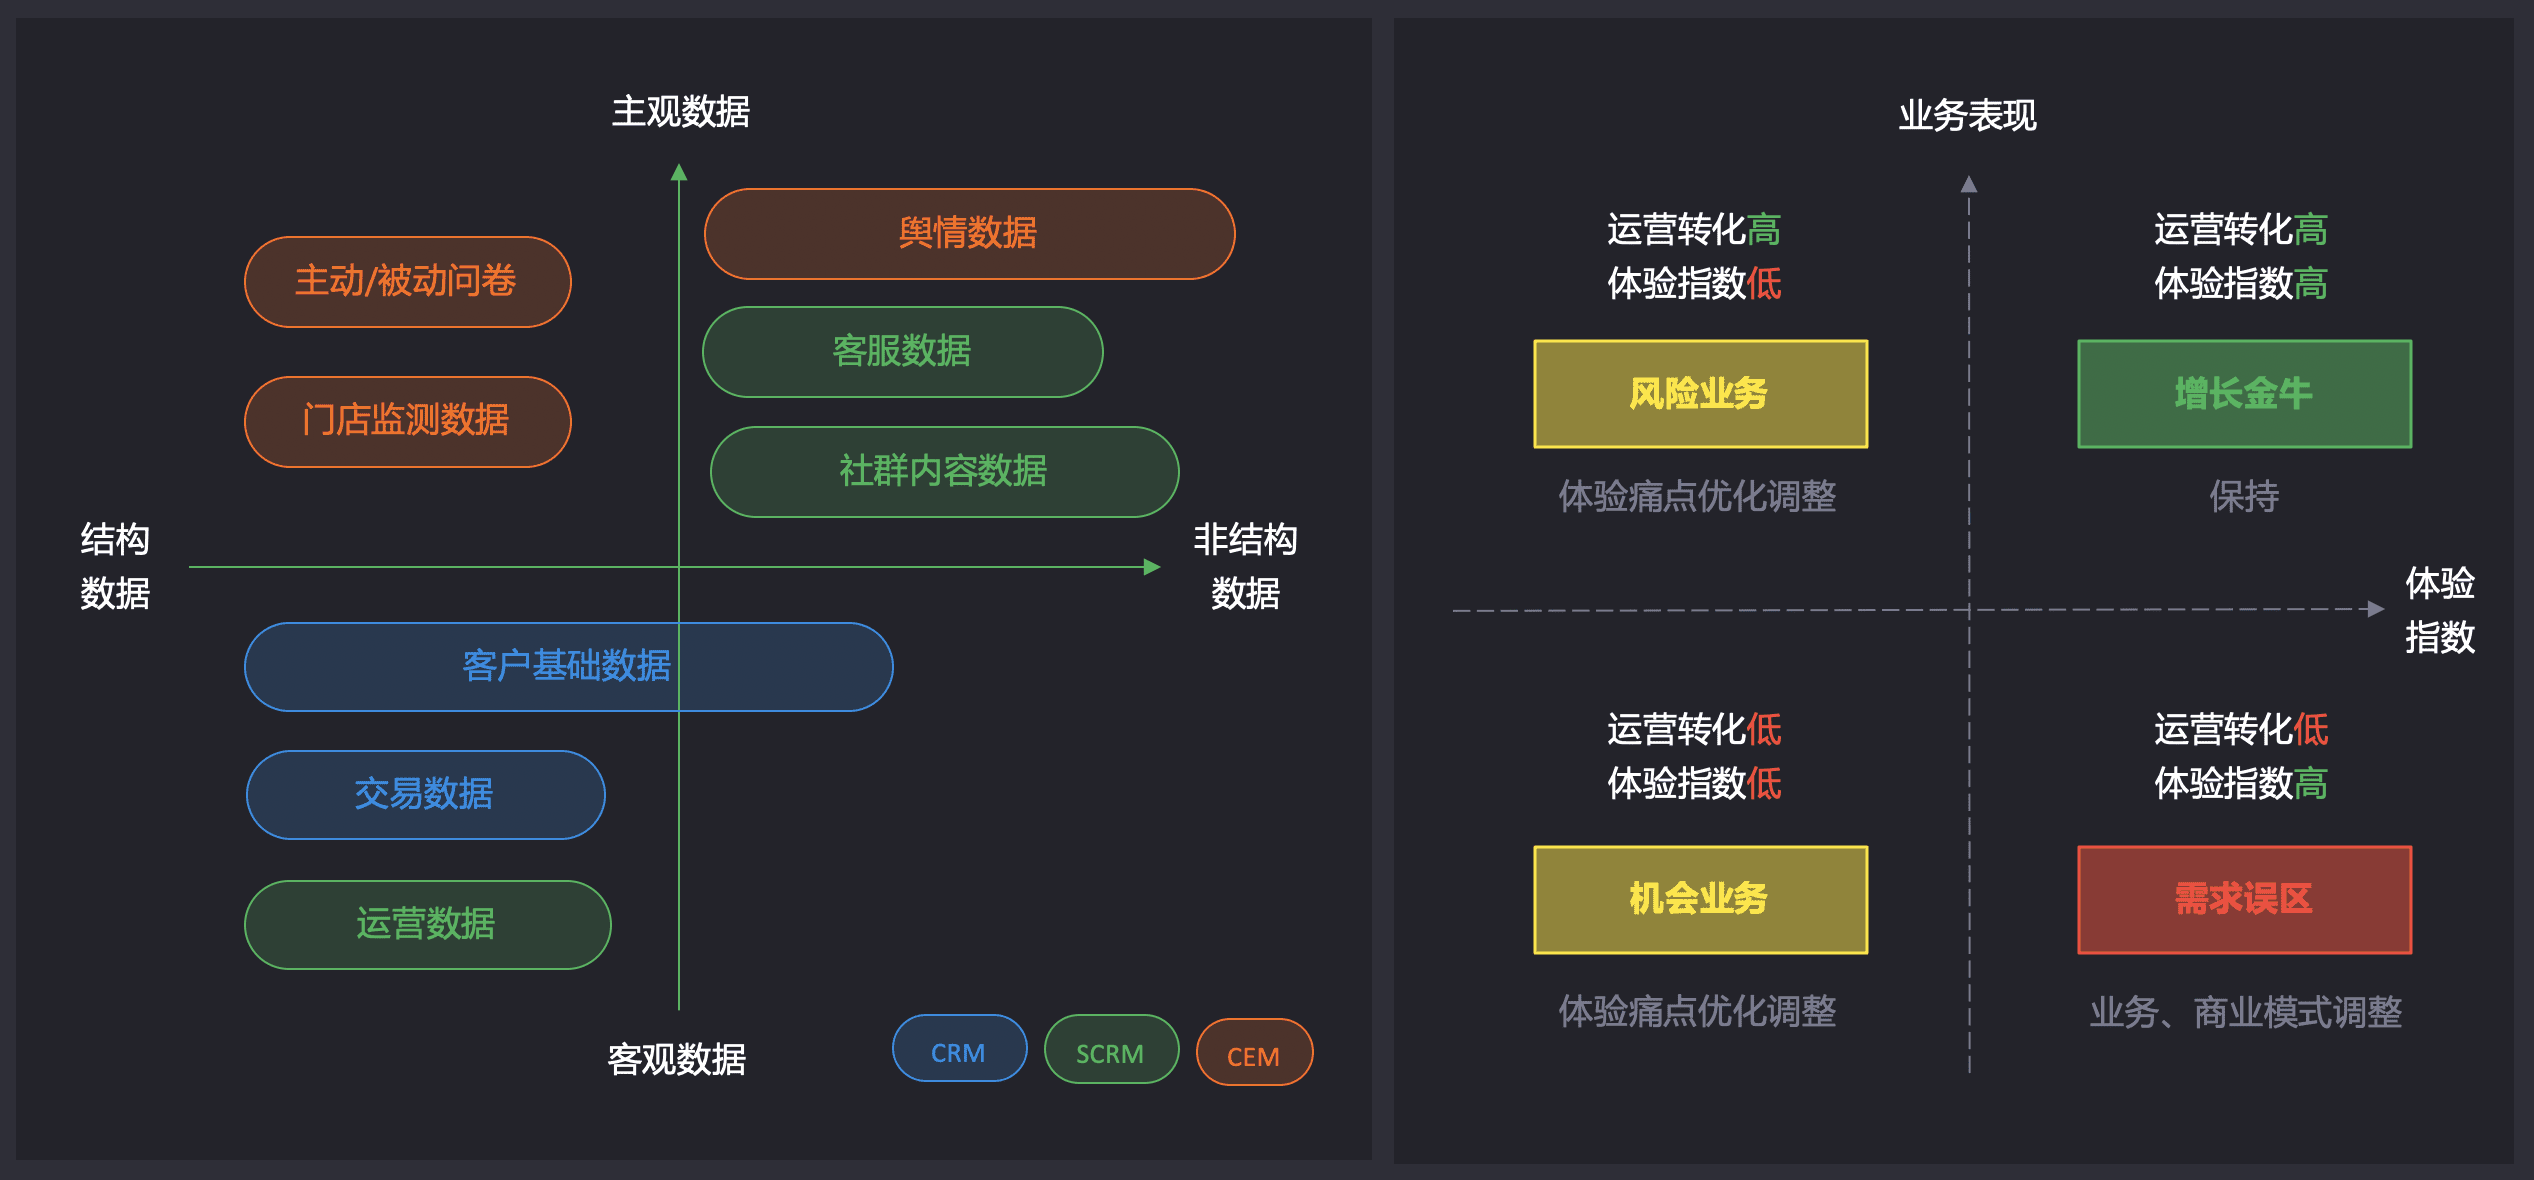Screen dimensions: 2534x1180
Task: Click 体验痛点优化调整 under 机会业务
Action: click(1697, 1012)
